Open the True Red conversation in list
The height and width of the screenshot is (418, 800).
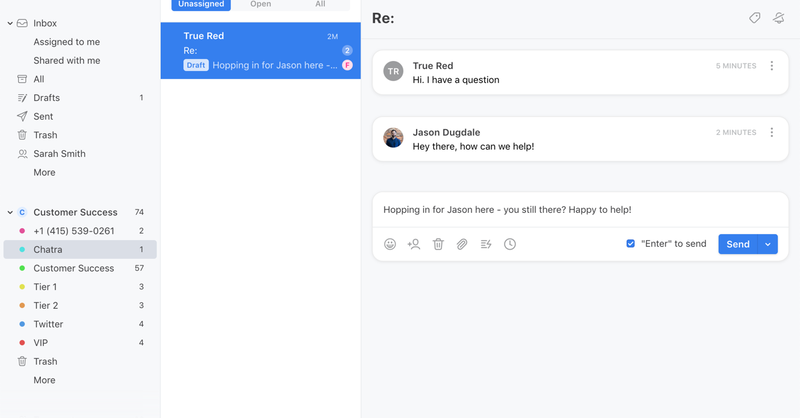[x=260, y=50]
